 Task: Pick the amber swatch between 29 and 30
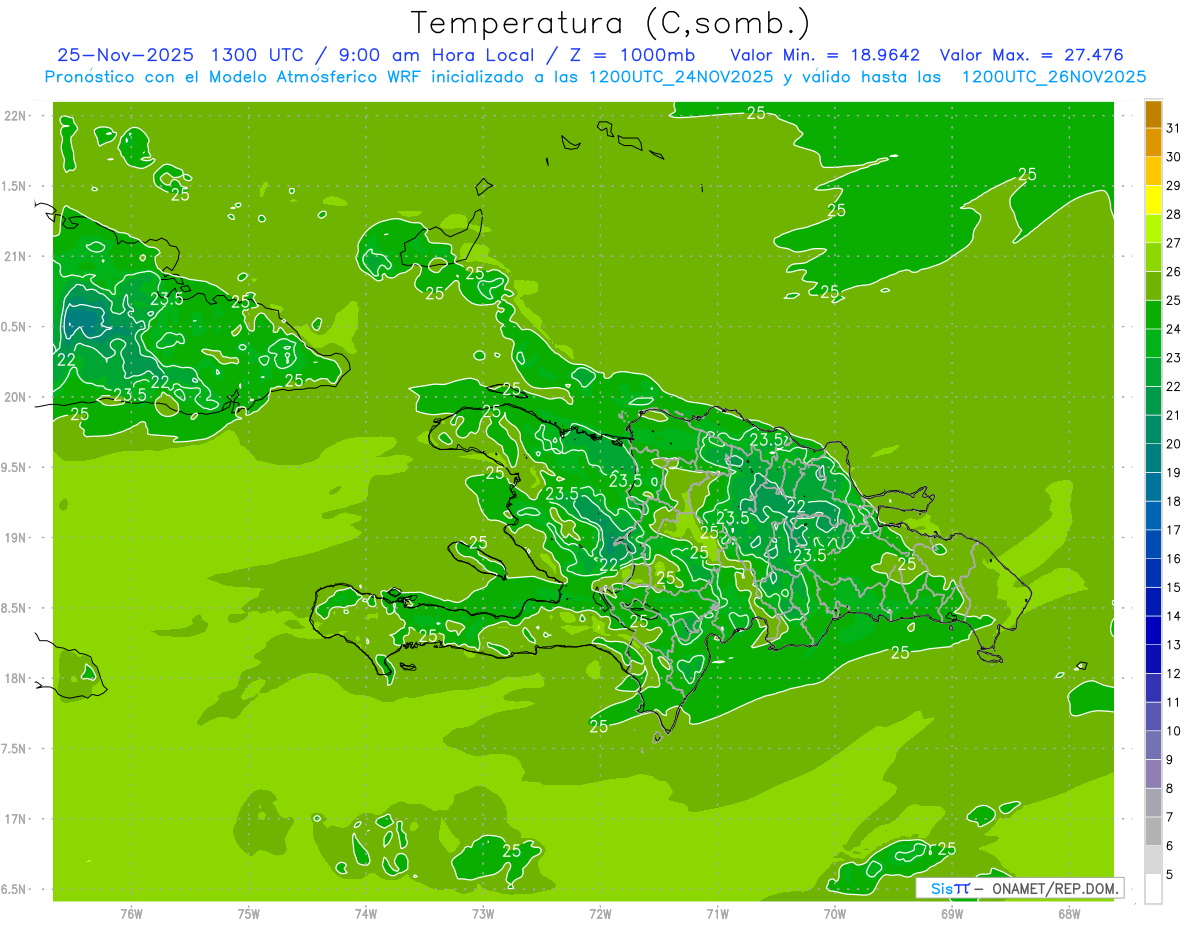click(1153, 171)
